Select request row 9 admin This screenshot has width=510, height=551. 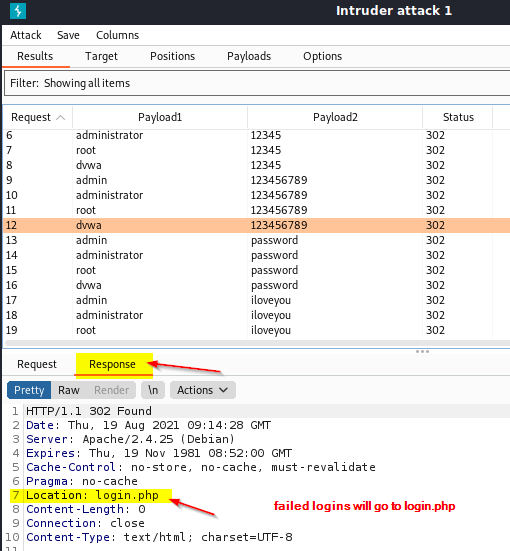[257, 180]
